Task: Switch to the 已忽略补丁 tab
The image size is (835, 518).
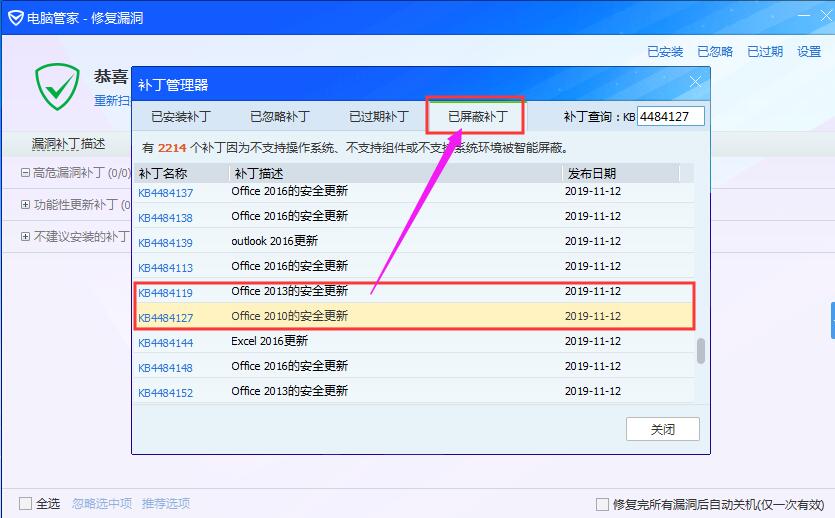Action: click(280, 116)
